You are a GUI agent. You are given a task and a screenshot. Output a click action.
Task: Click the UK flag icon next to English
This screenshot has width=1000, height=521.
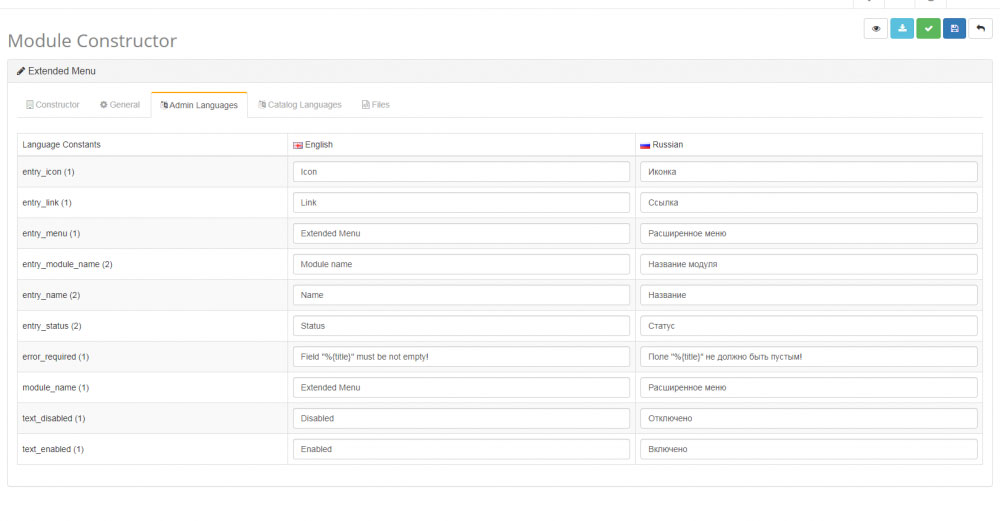click(x=298, y=145)
